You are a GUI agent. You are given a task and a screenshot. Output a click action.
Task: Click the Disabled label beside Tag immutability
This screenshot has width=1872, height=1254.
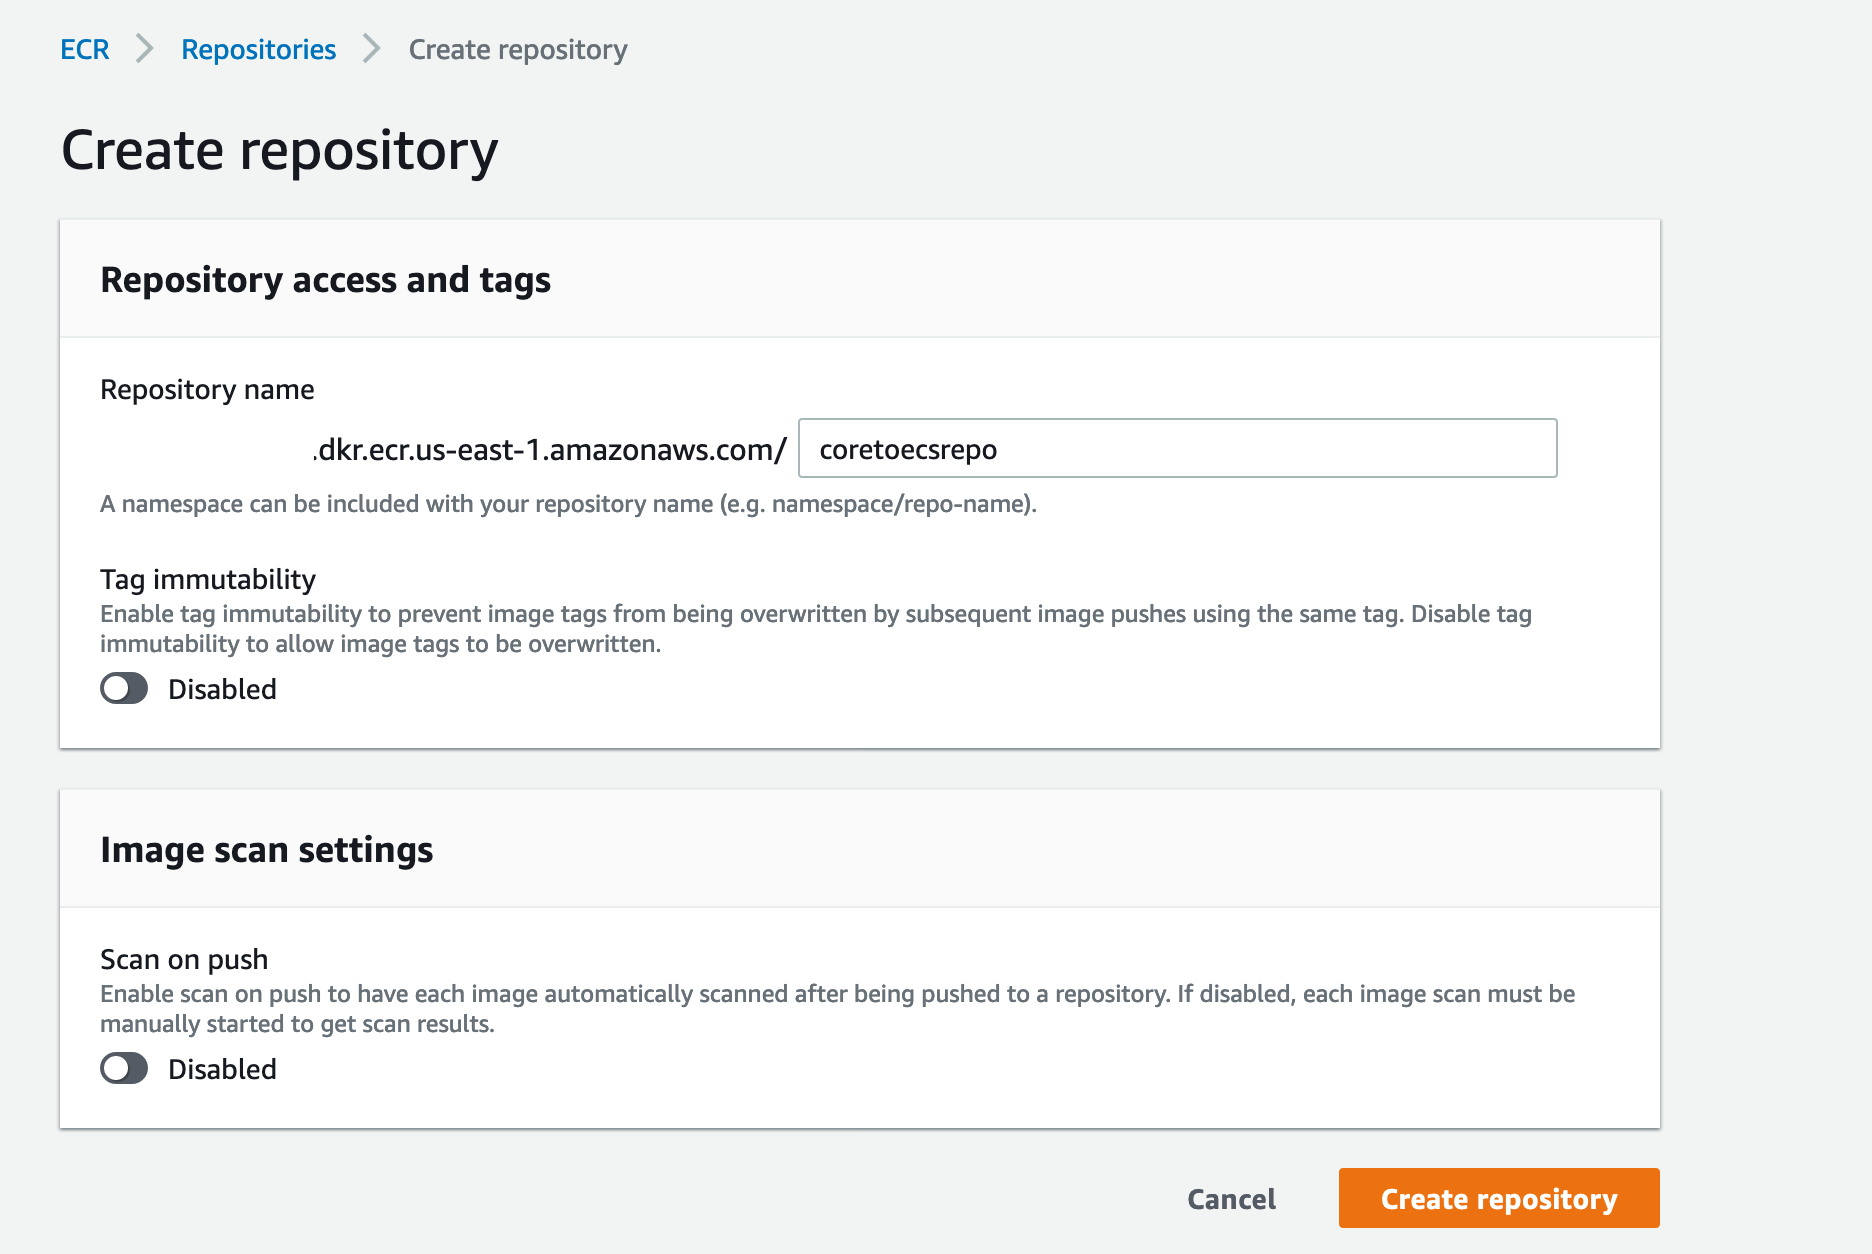tap(222, 688)
